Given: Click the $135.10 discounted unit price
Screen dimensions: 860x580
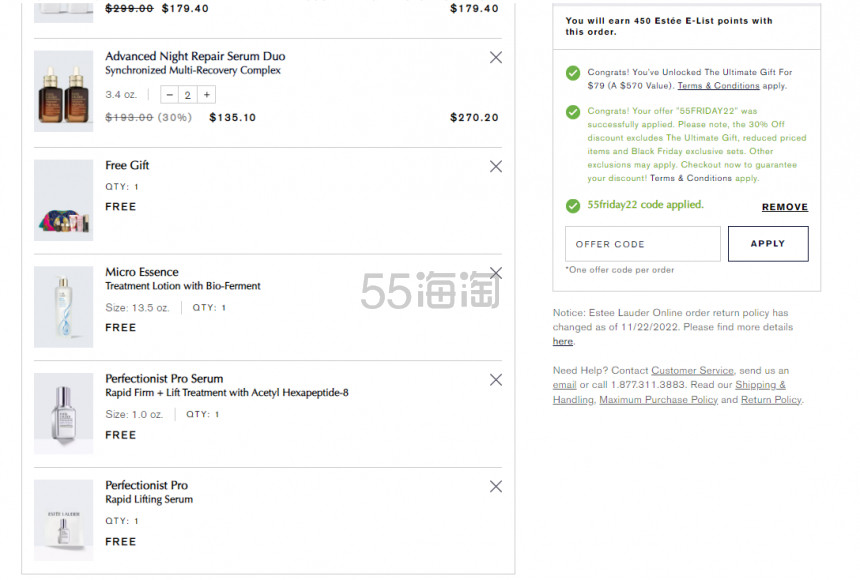Looking at the screenshot, I should click(233, 117).
